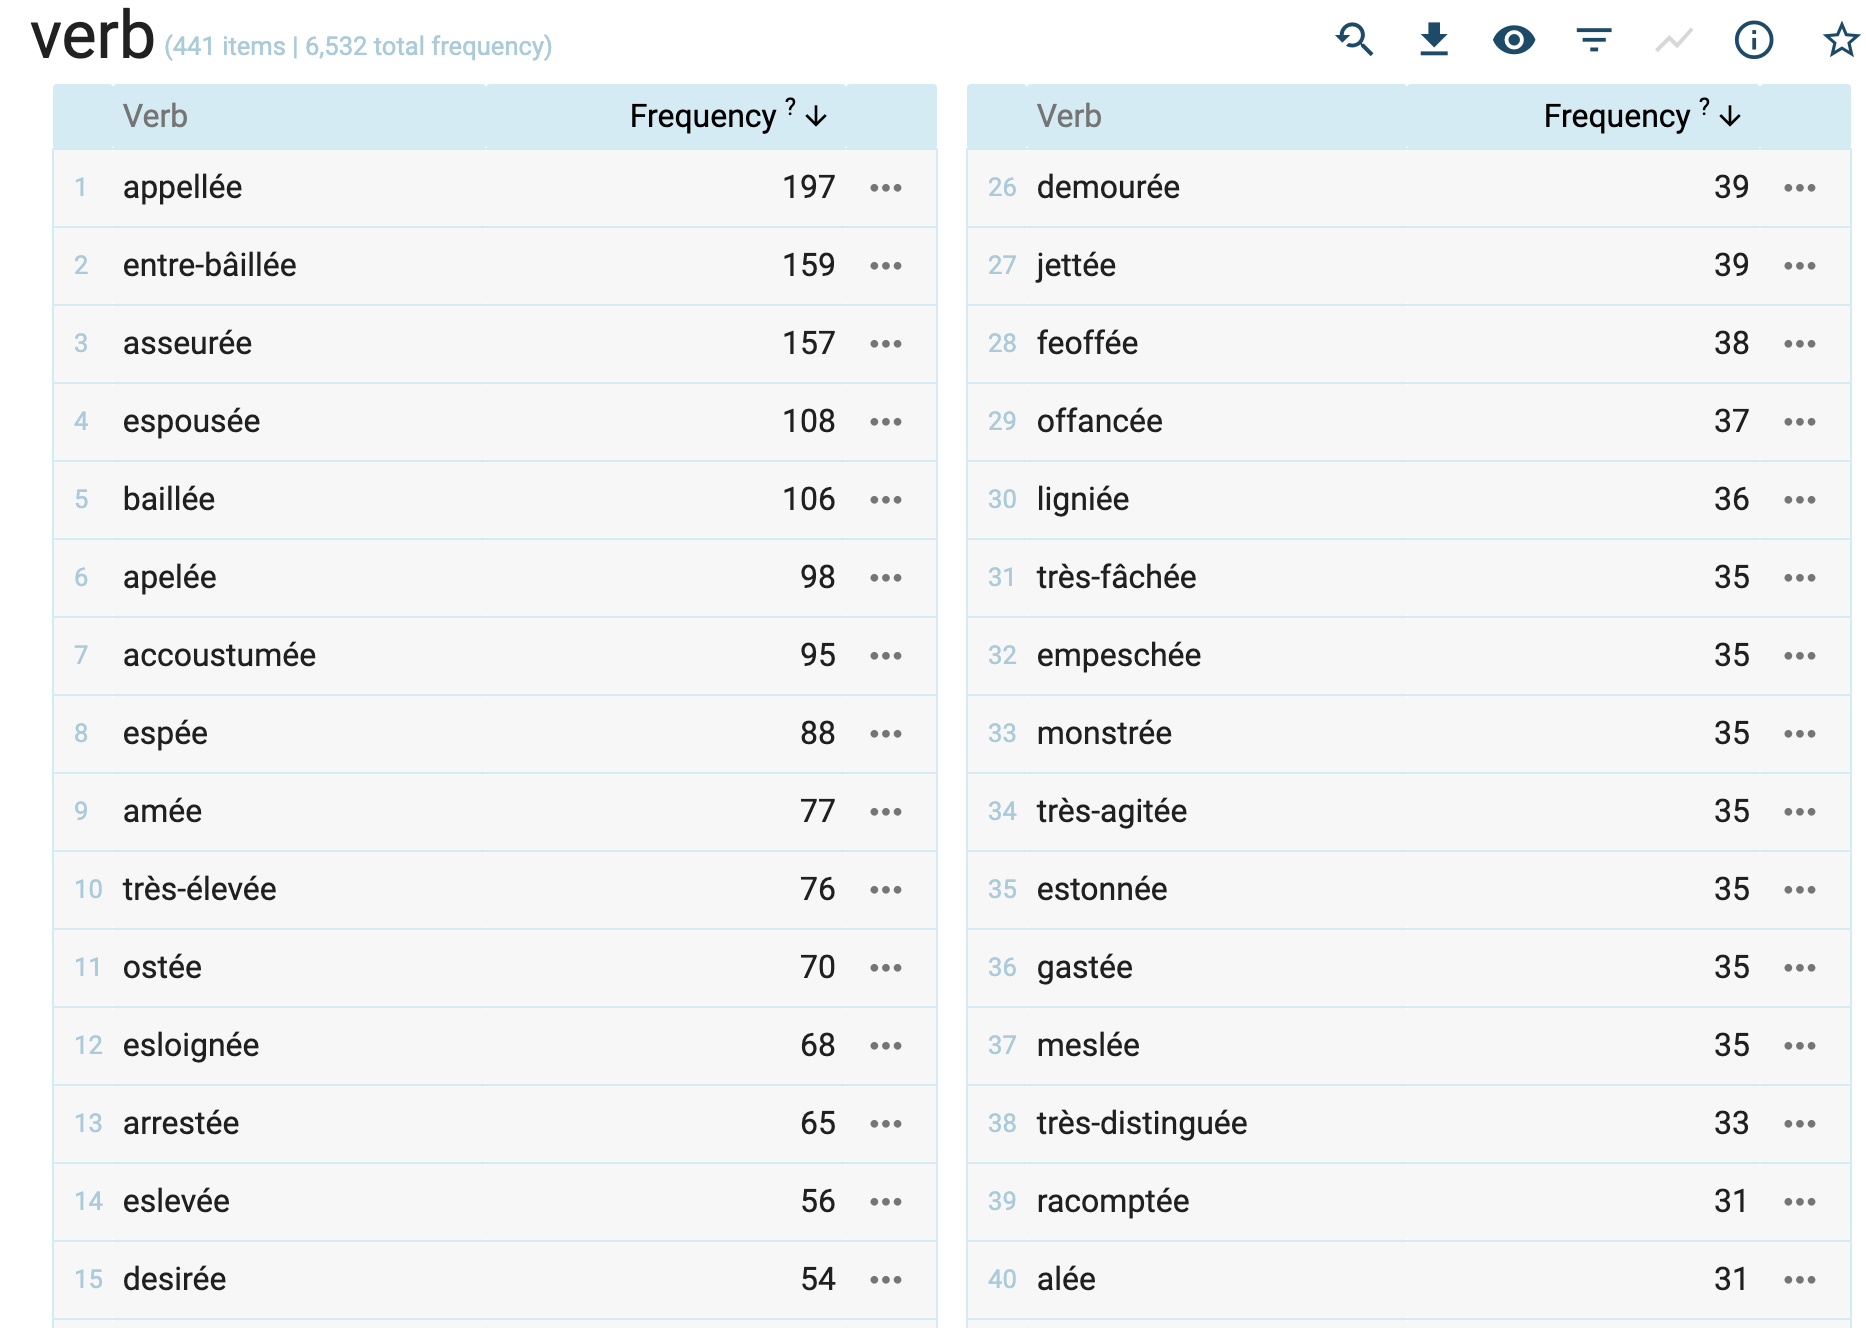Select the word appellée
The image size is (1866, 1328).
[183, 188]
